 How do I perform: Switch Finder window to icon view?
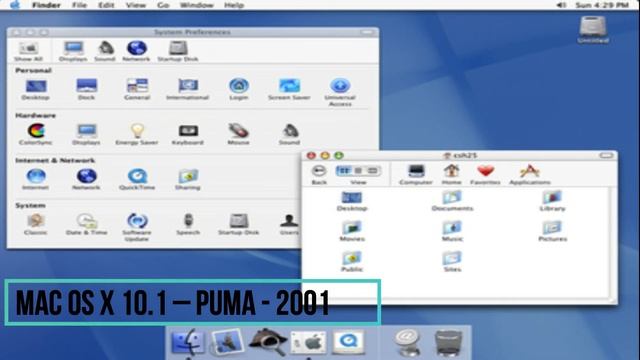coord(344,171)
